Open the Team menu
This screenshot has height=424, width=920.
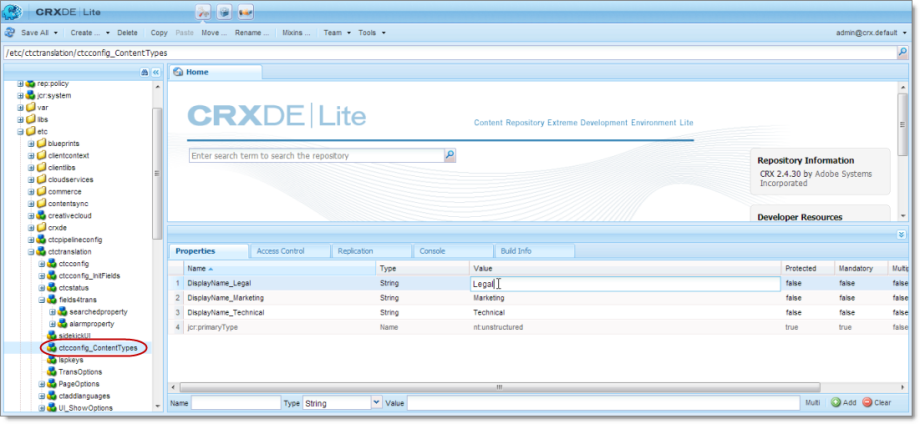[337, 33]
